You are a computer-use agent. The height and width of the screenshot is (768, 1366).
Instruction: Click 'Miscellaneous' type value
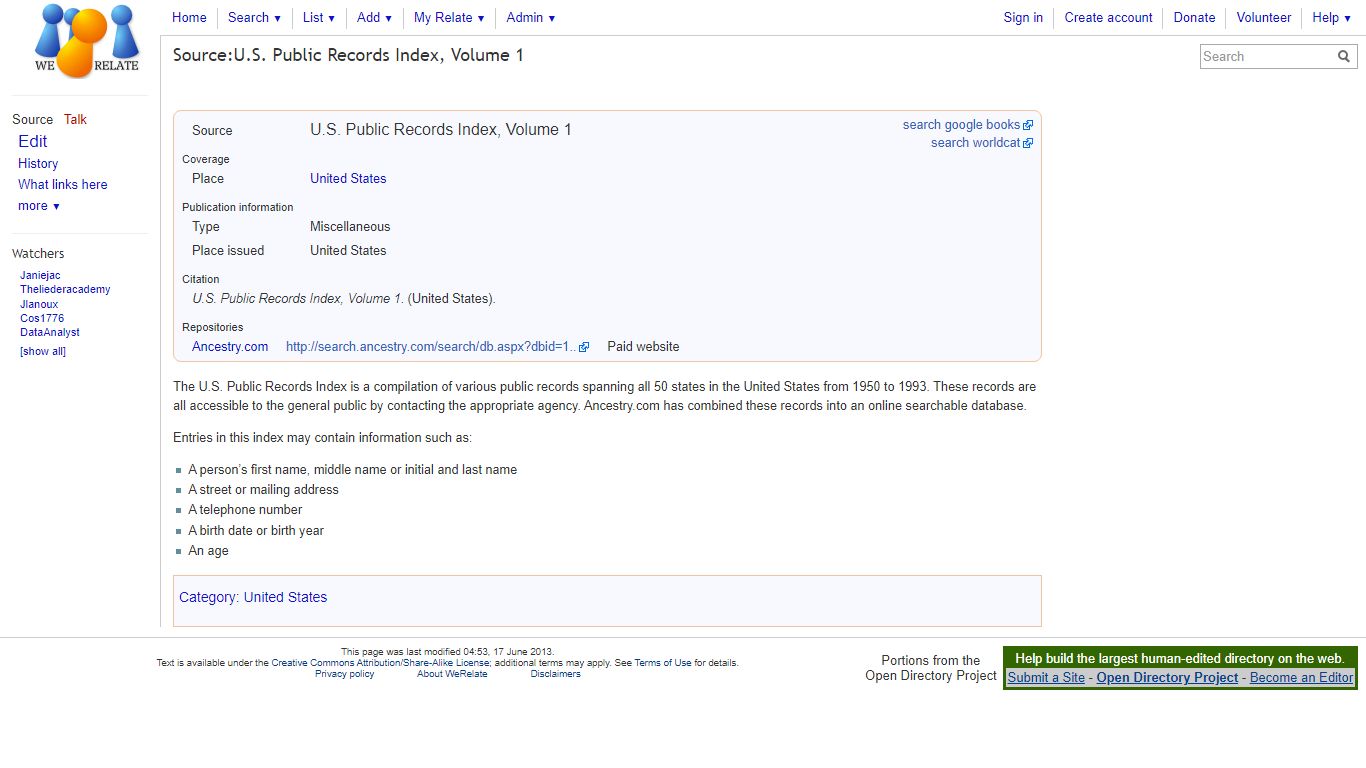[x=350, y=227]
